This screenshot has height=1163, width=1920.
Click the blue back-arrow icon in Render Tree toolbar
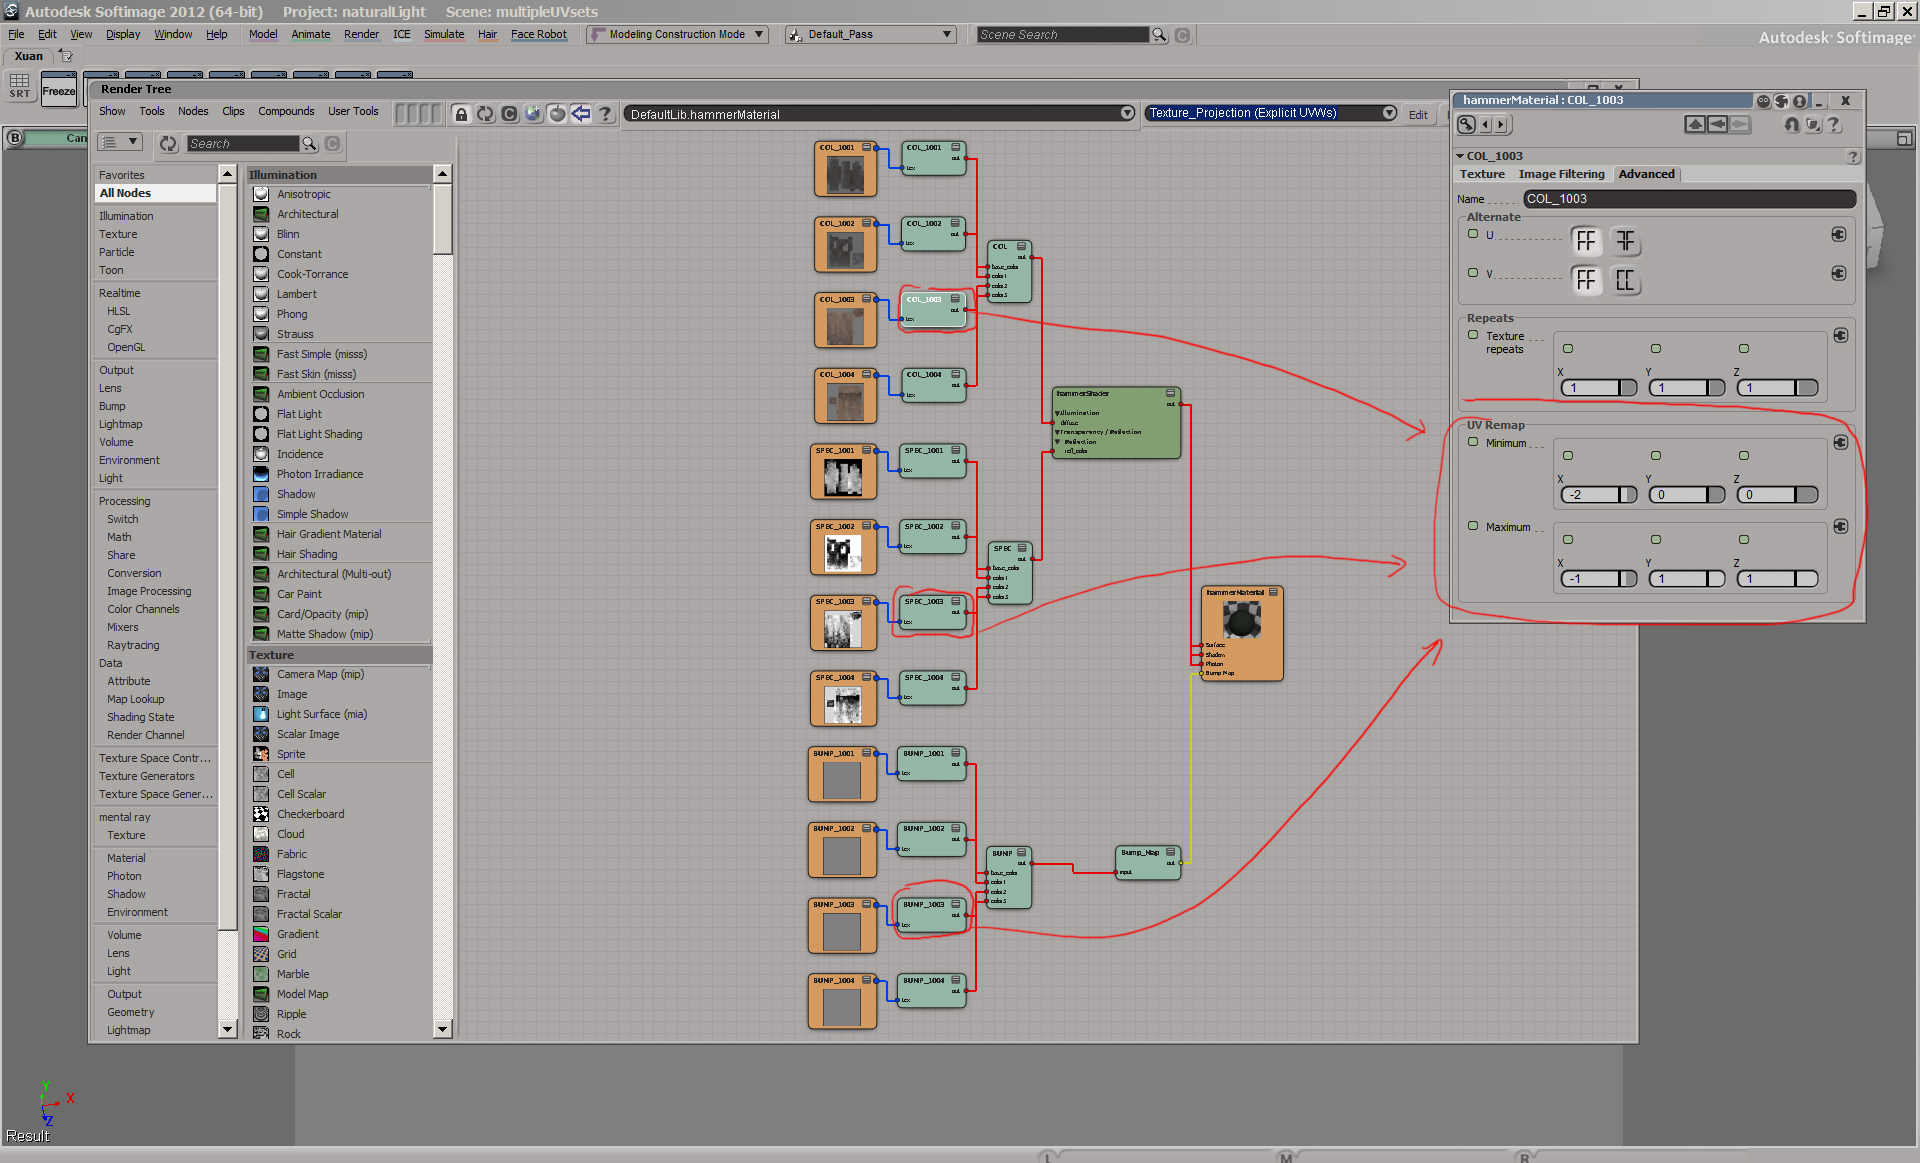[581, 114]
